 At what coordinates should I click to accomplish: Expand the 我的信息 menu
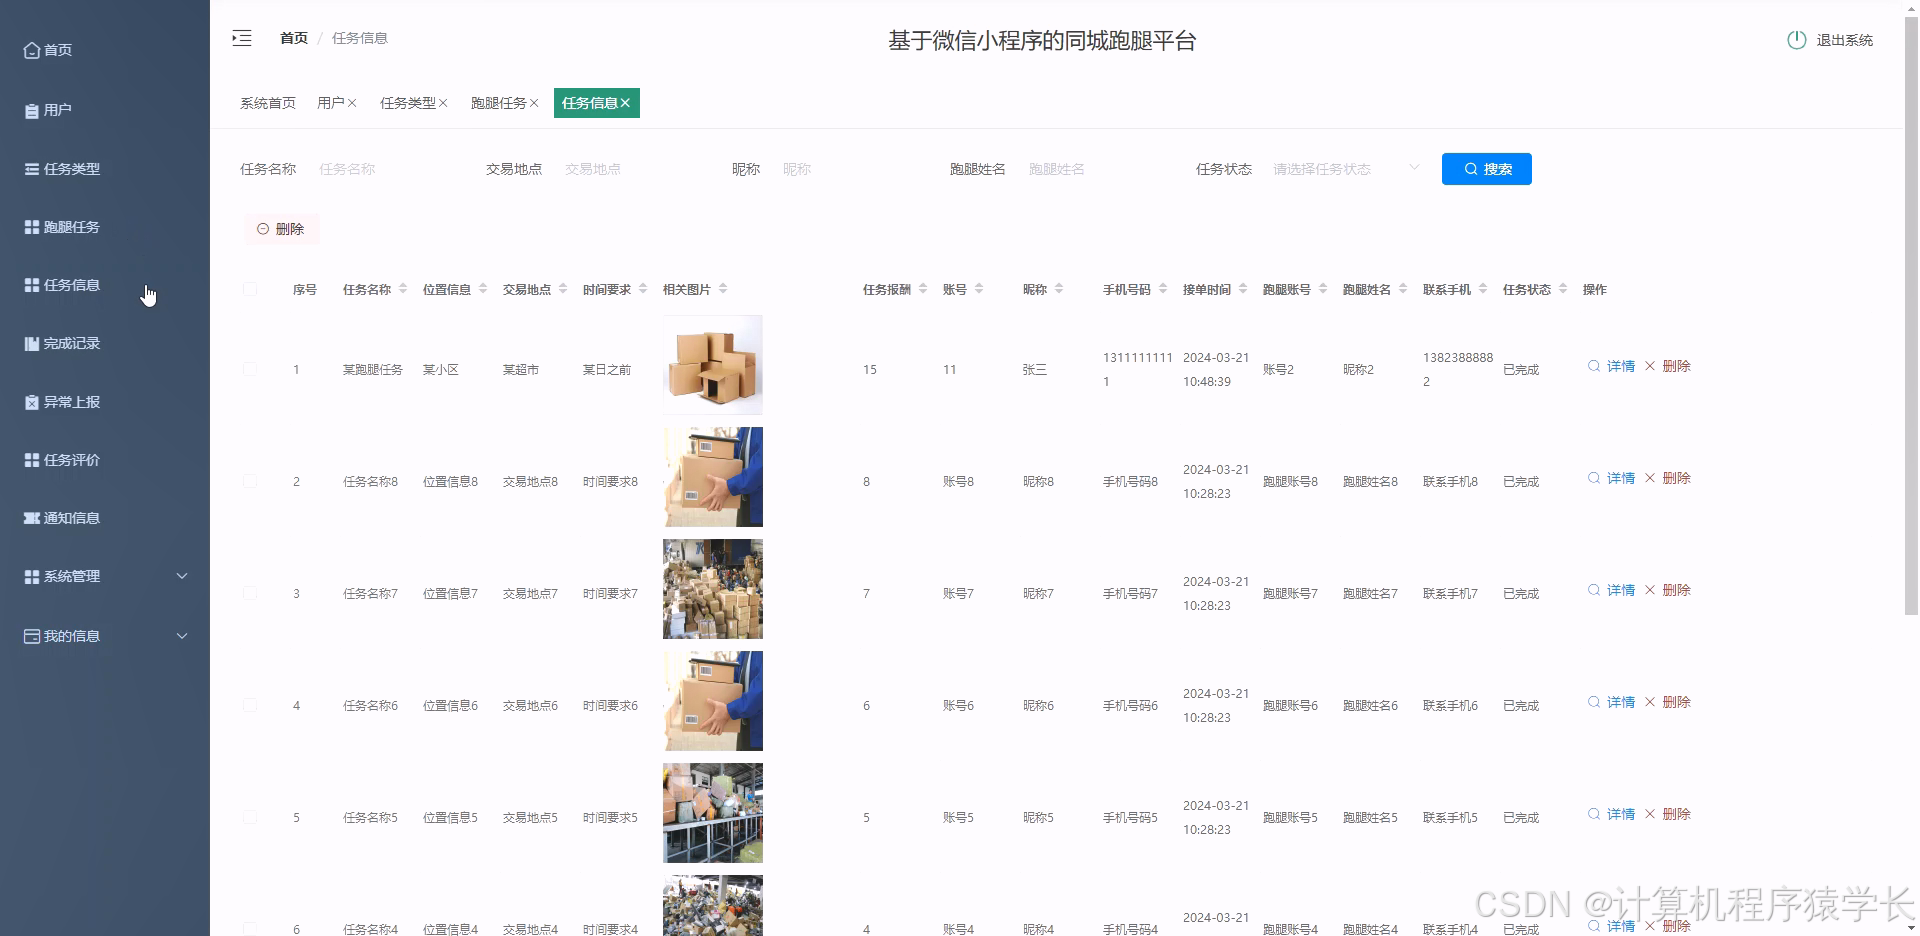click(70, 636)
